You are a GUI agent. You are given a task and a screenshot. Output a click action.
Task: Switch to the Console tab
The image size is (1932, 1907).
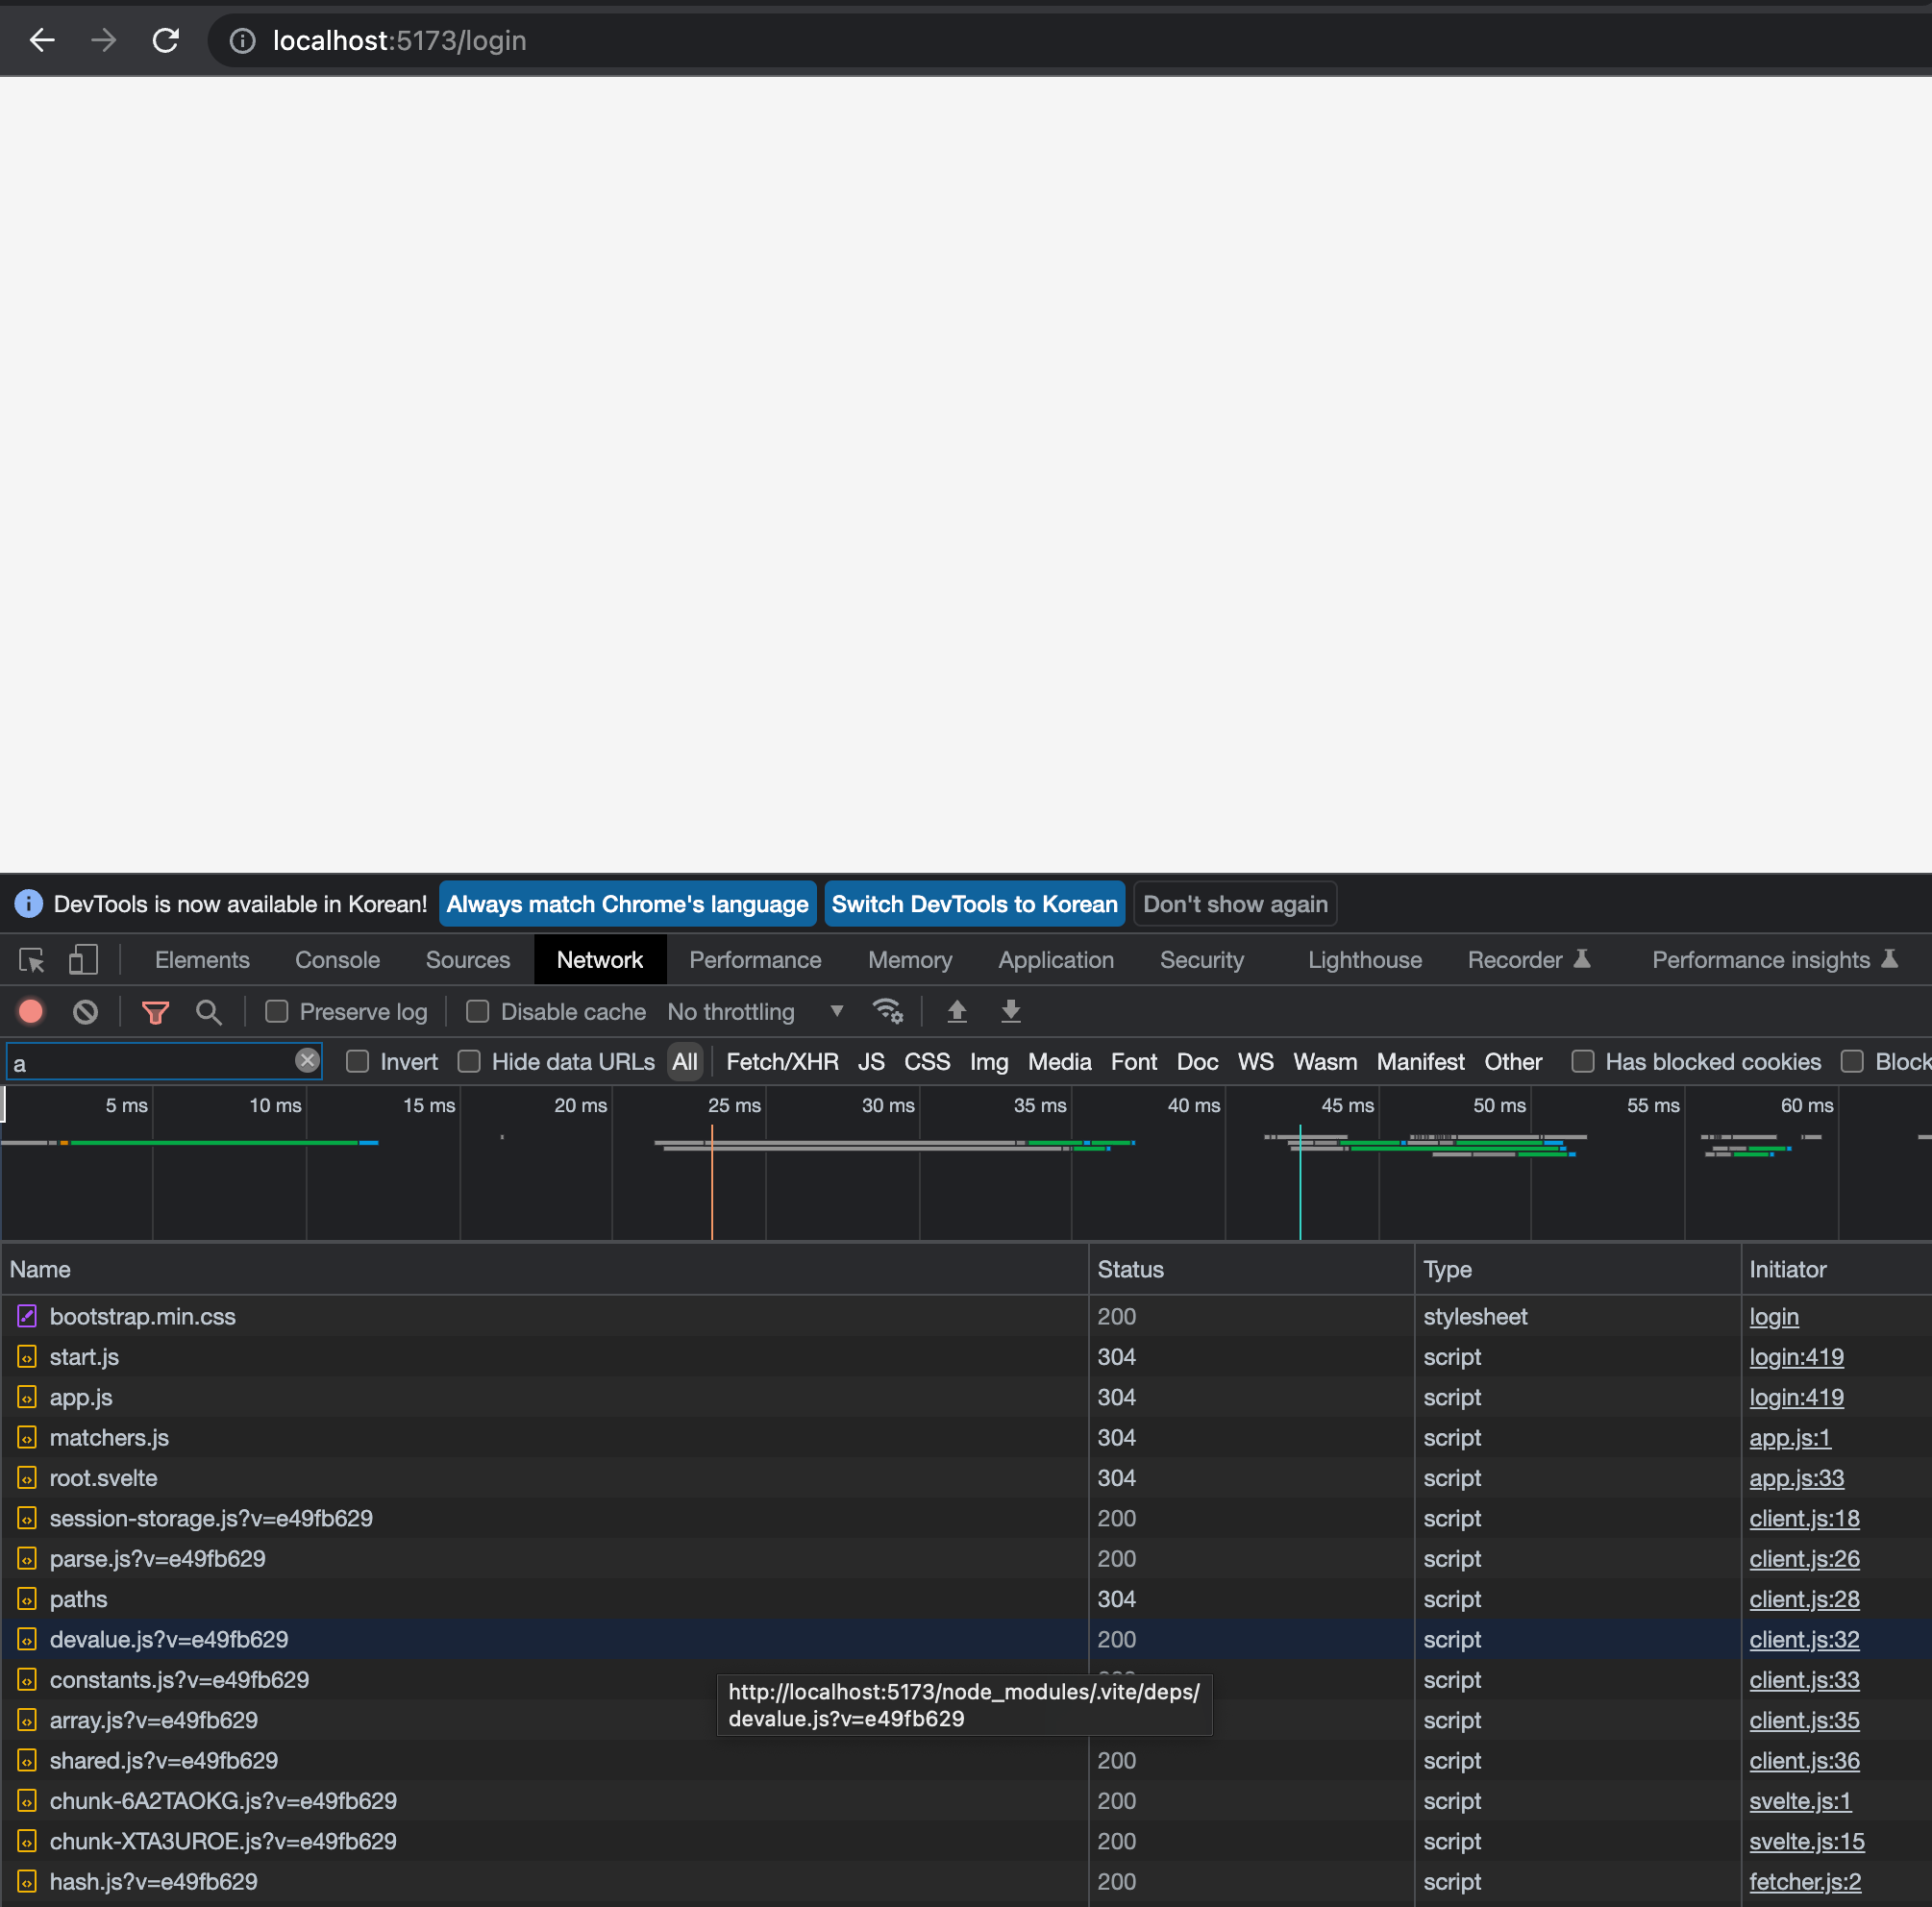pos(337,960)
